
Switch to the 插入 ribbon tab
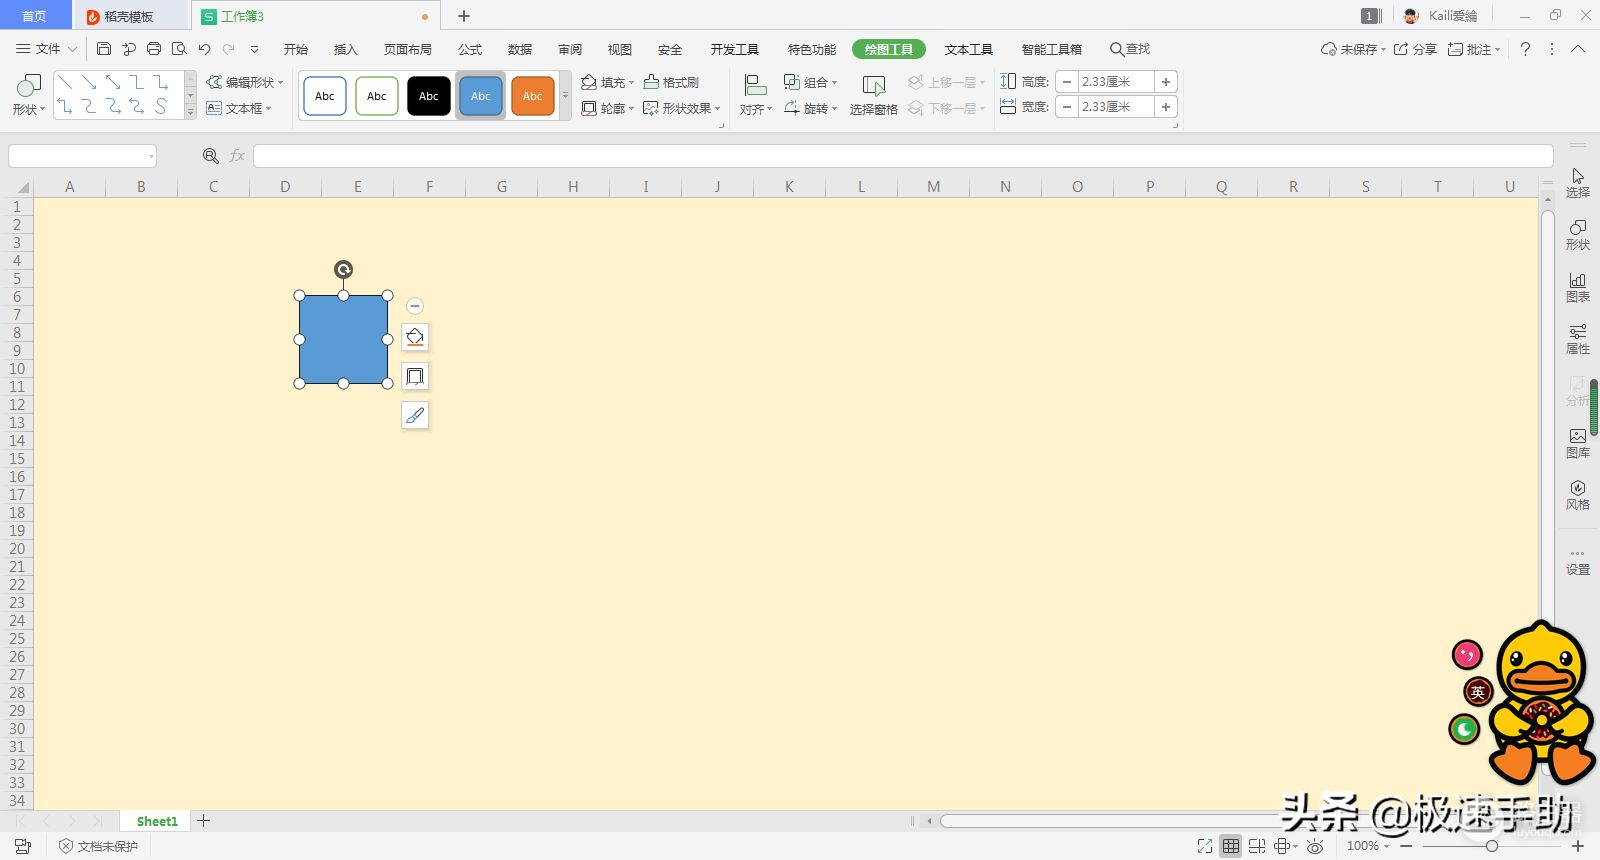(x=345, y=49)
